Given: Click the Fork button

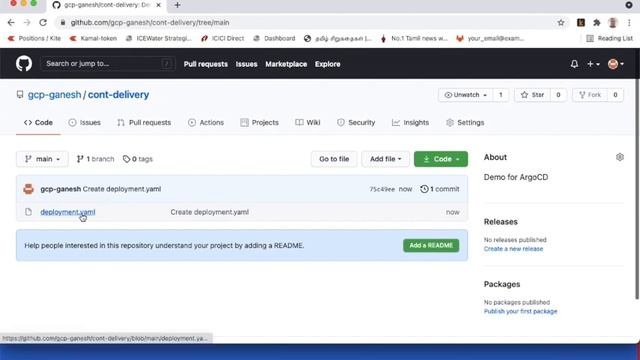Looking at the screenshot, I should coord(590,95).
